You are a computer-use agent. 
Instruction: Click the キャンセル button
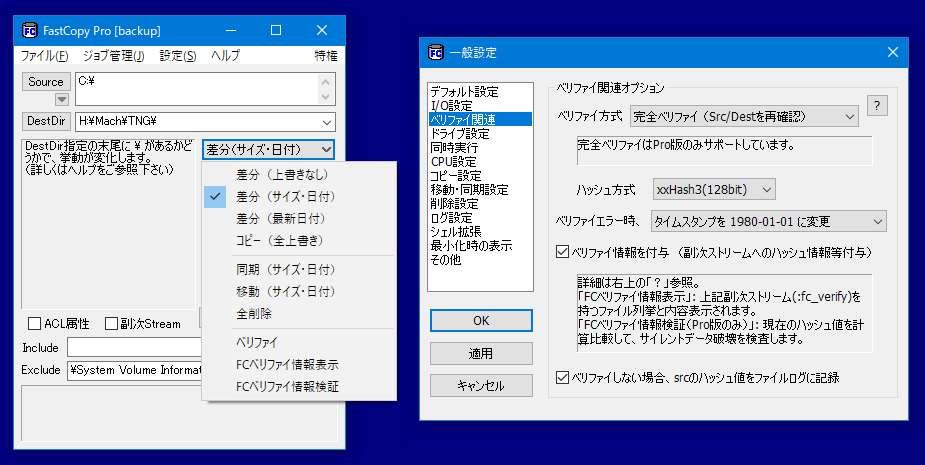481,386
